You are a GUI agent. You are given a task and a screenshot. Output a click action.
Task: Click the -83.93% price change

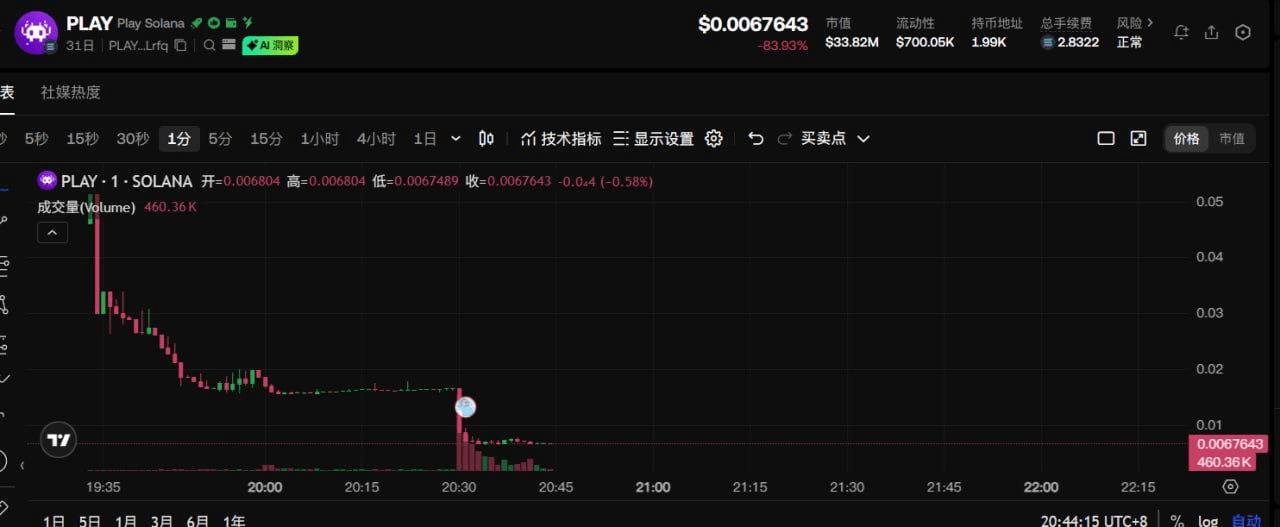pyautogui.click(x=783, y=46)
